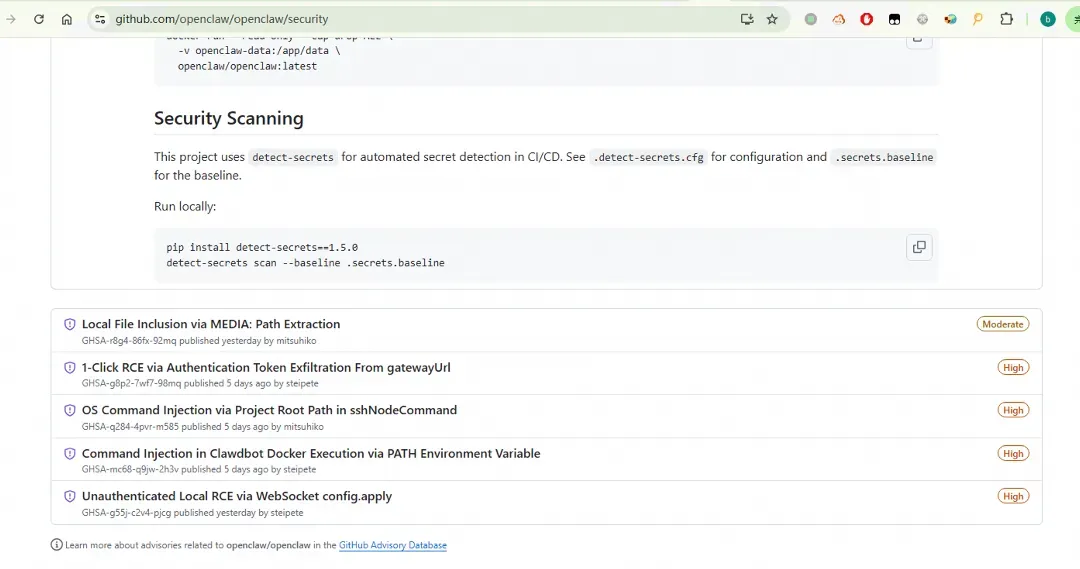Open the profile avatar 'b' in toolbar

pyautogui.click(x=1047, y=19)
